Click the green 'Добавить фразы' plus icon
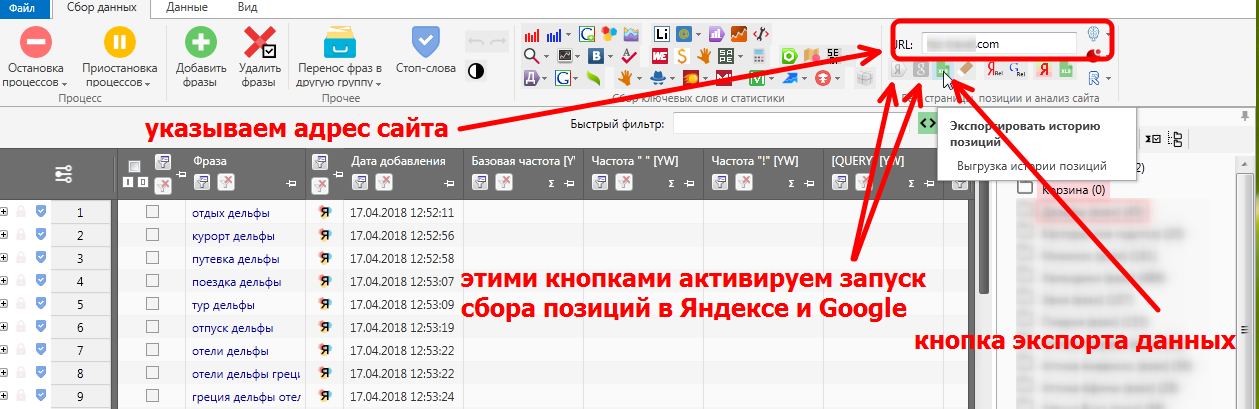 click(x=201, y=43)
